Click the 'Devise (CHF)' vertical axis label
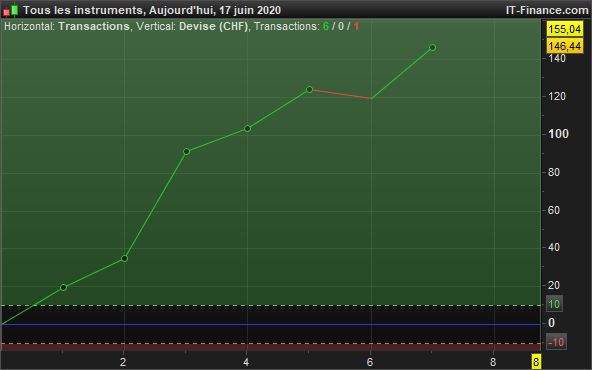 (213, 26)
